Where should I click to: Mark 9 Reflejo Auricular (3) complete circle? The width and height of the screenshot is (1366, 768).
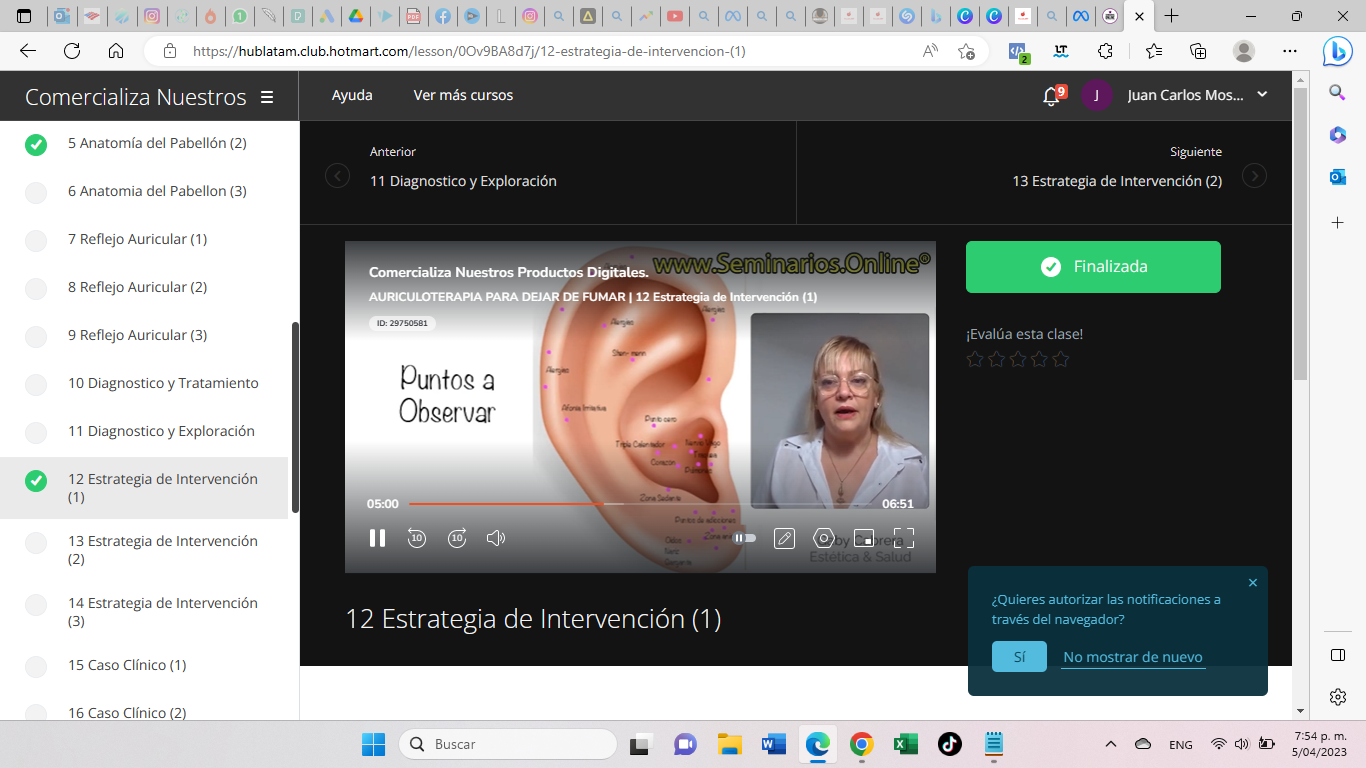(x=36, y=337)
